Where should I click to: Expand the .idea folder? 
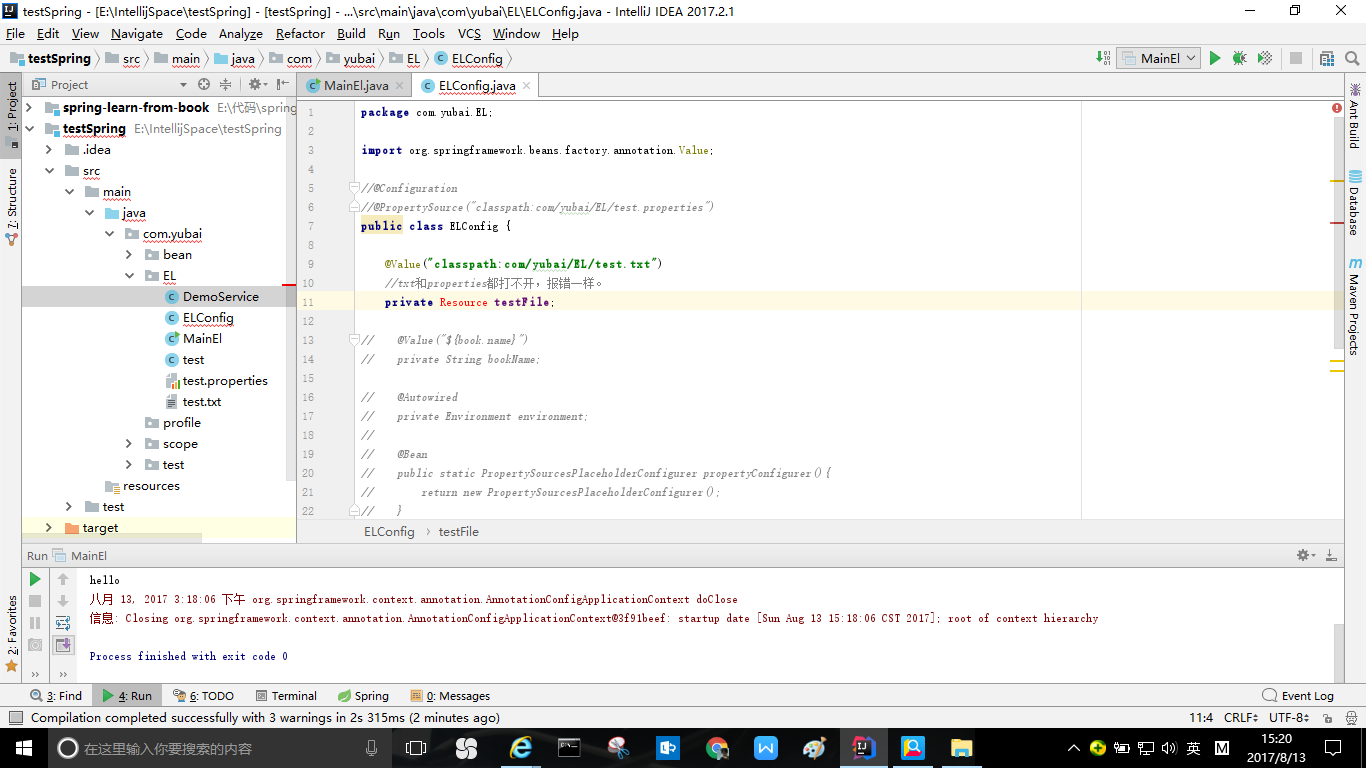tap(49, 149)
